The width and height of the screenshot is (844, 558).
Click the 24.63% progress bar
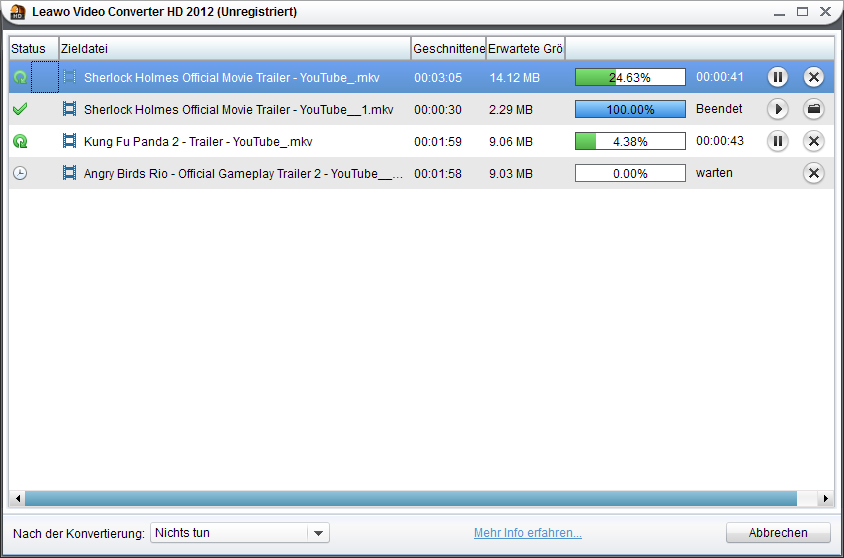[630, 77]
